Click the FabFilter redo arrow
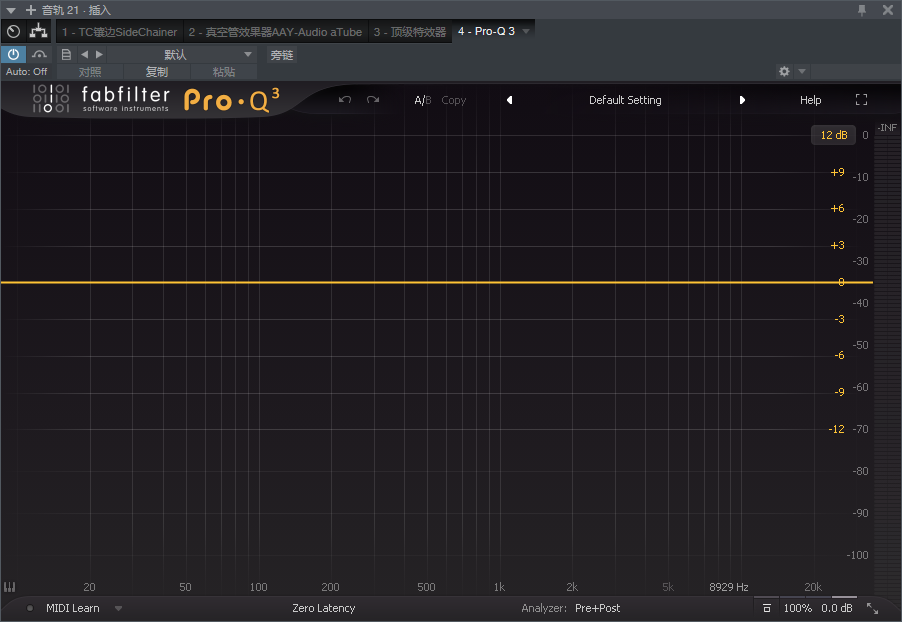This screenshot has height=622, width=902. pyautogui.click(x=373, y=100)
